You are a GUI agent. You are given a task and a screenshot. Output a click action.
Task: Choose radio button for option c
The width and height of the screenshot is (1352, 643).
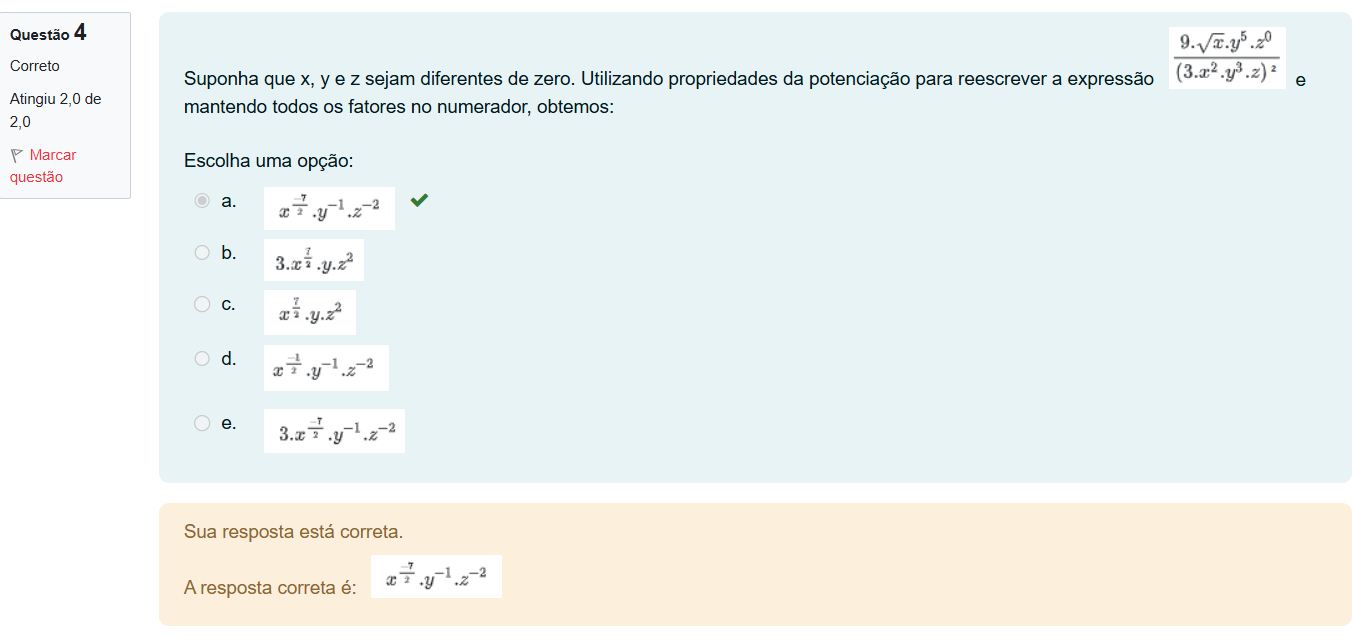point(202,304)
